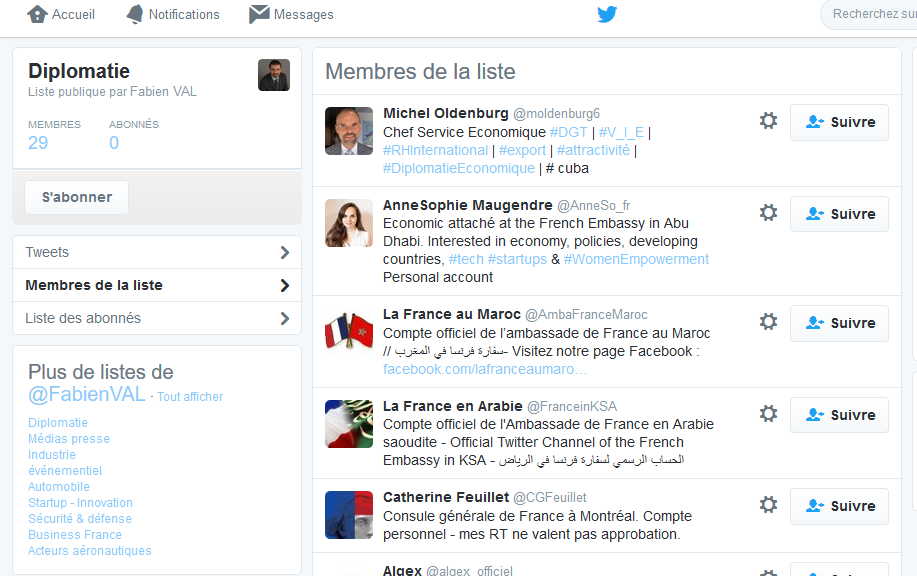Click the Twitter search field
The width and height of the screenshot is (917, 576).
click(870, 14)
